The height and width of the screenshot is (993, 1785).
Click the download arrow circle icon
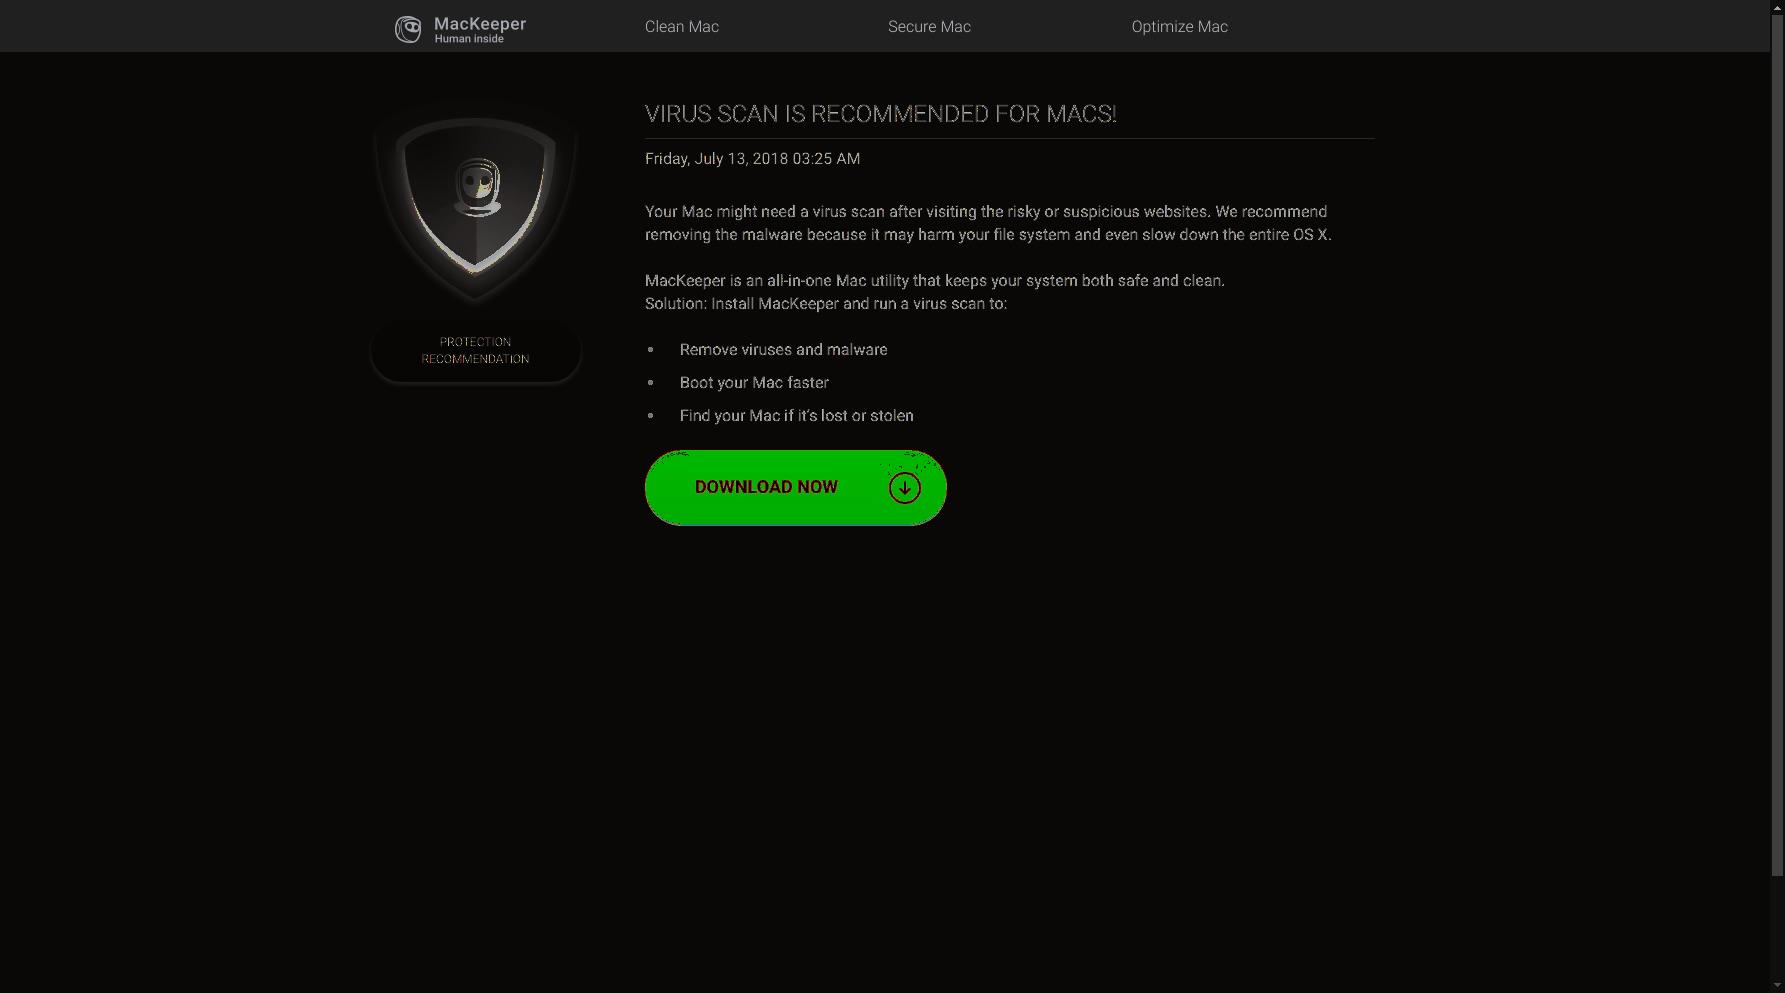point(905,488)
